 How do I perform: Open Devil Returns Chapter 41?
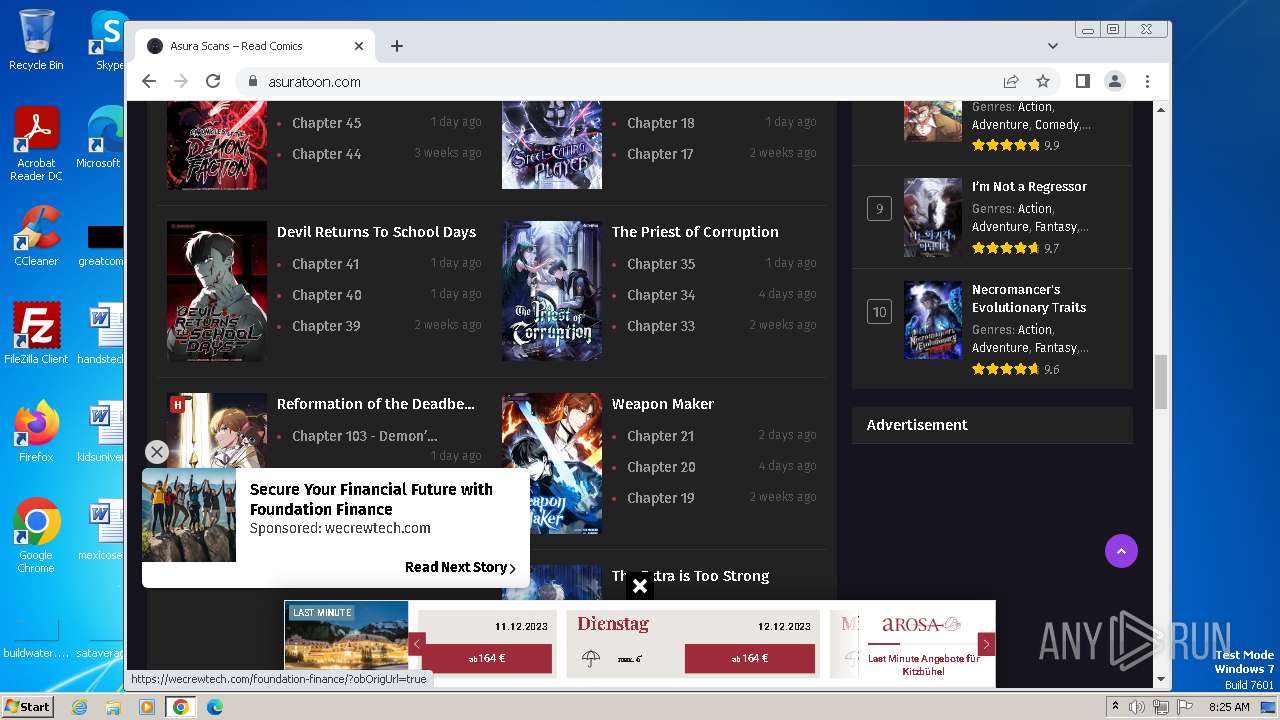325,264
